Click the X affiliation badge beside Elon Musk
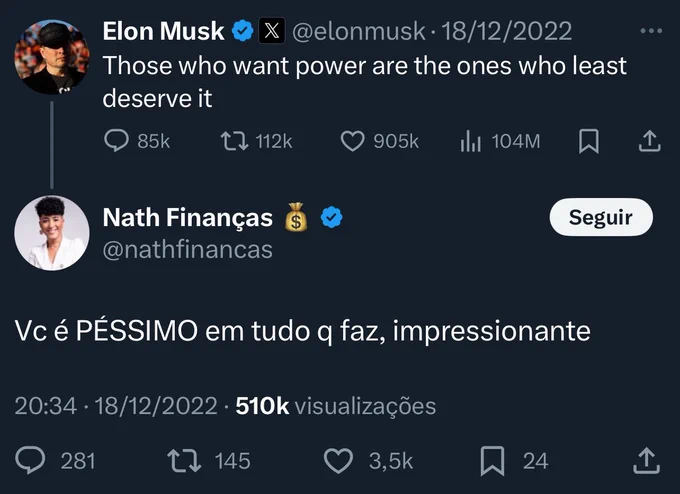Screen dimensions: 680x494 (271, 31)
